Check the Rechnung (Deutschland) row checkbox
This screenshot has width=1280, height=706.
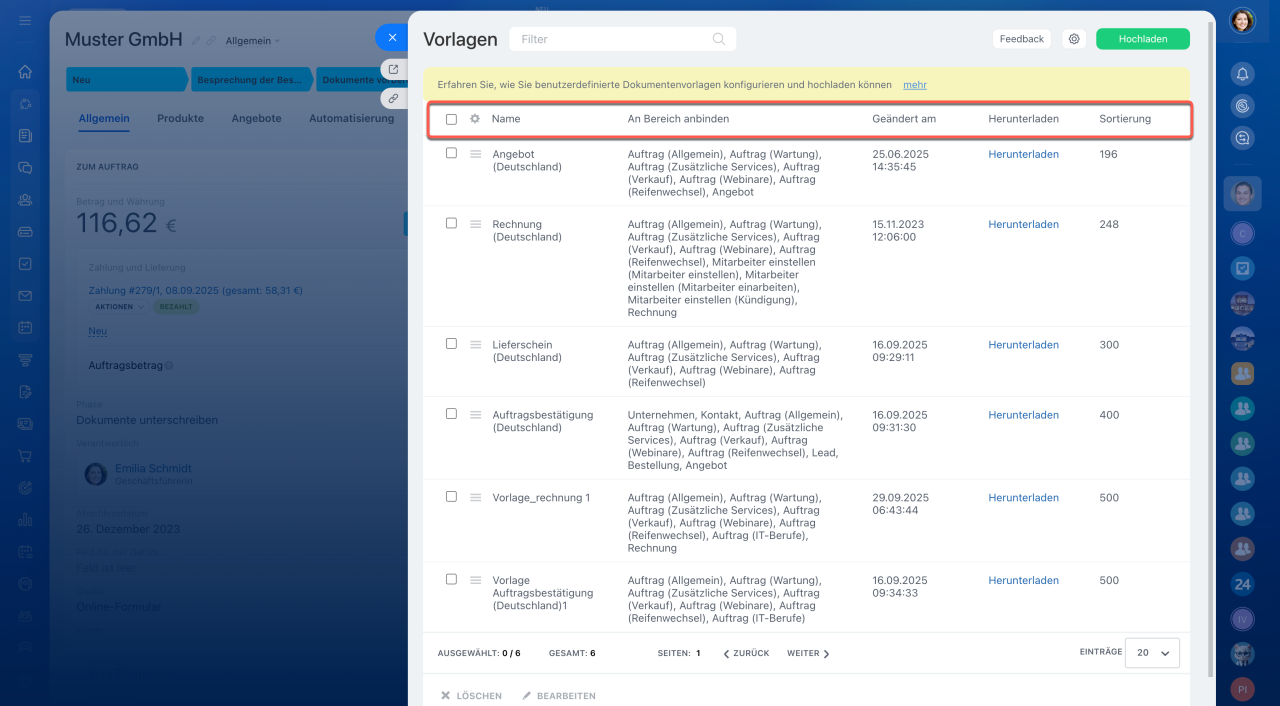451,223
